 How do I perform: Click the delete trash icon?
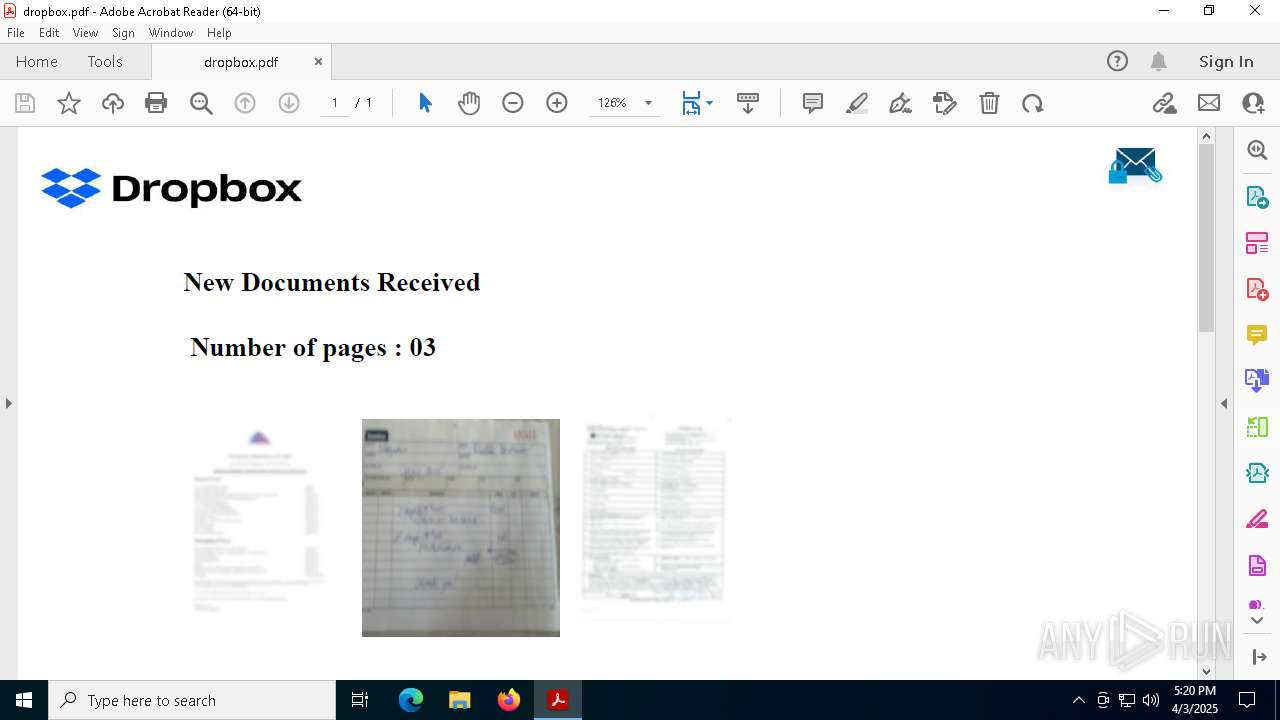pos(989,103)
